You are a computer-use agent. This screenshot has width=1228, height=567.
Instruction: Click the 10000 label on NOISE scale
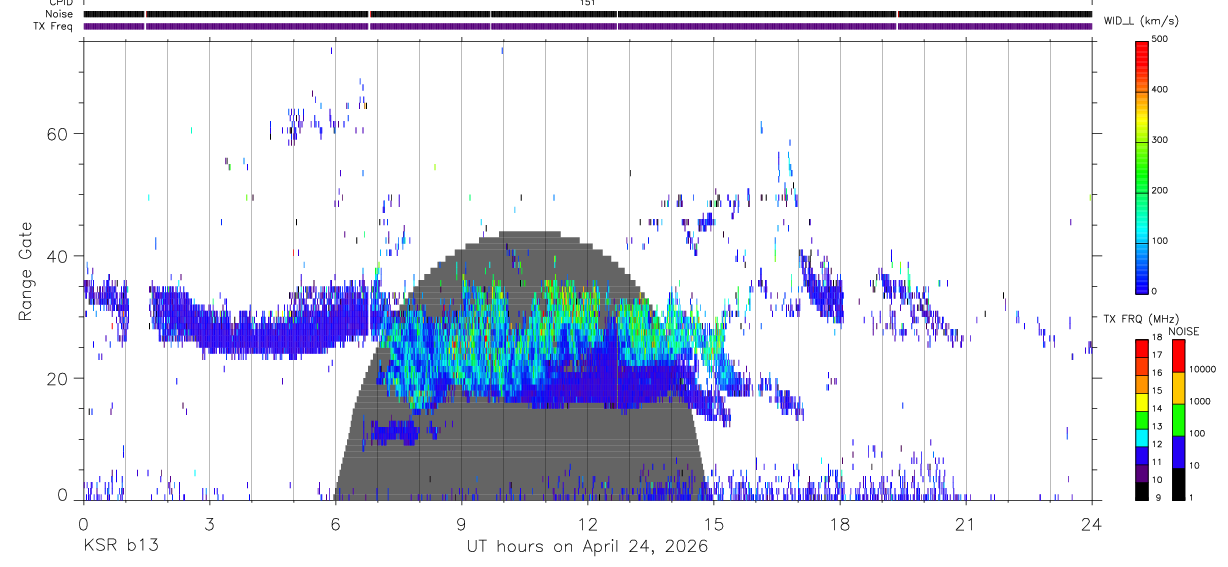click(x=1202, y=370)
